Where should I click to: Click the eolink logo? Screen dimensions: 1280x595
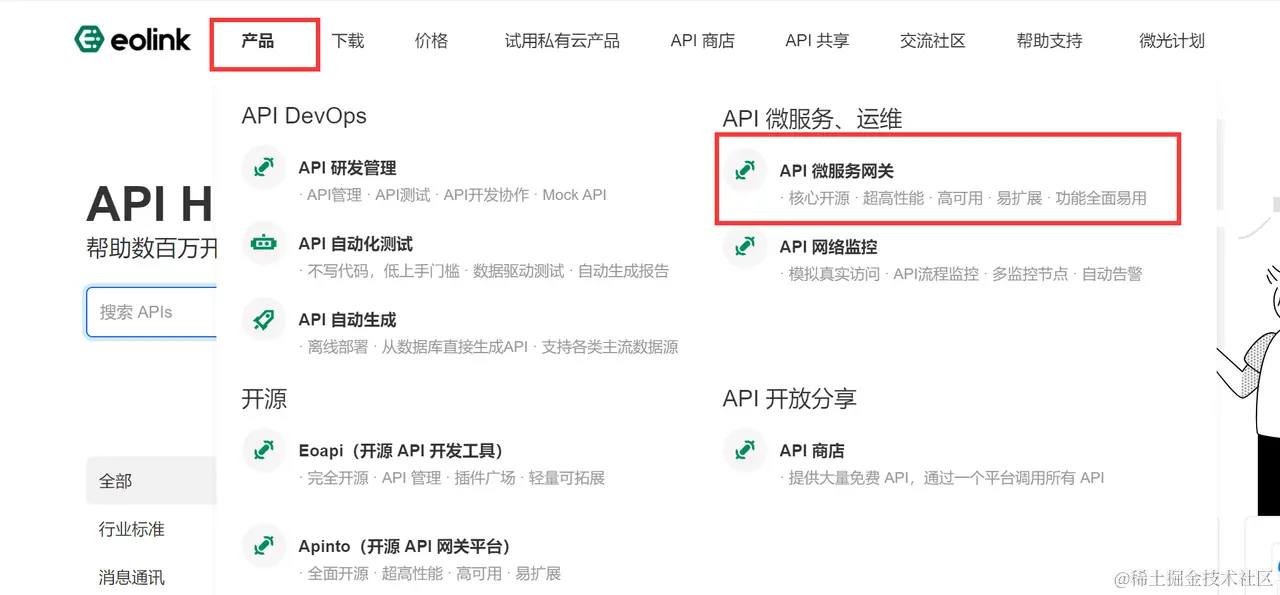click(x=132, y=40)
